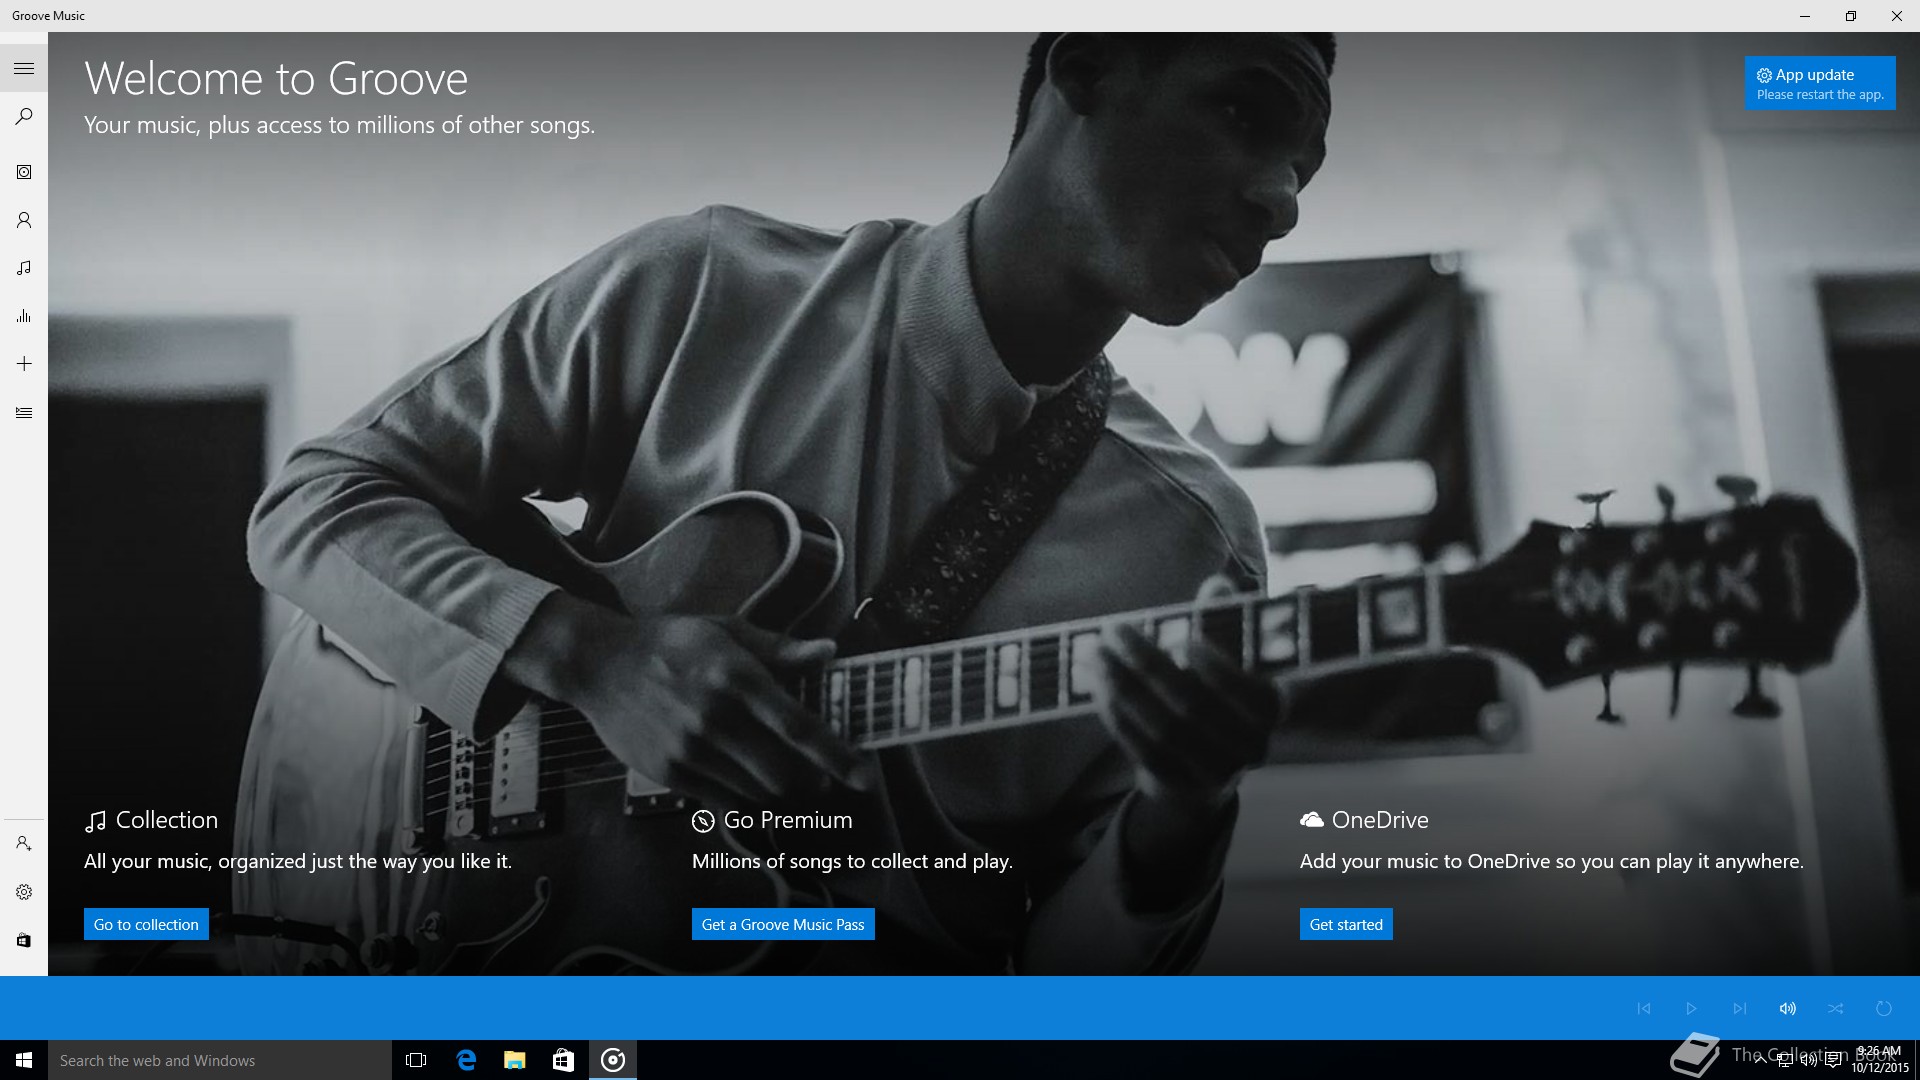Viewport: 1920px width, 1080px height.
Task: Click the OneDrive Get started button
Action: tap(1346, 924)
